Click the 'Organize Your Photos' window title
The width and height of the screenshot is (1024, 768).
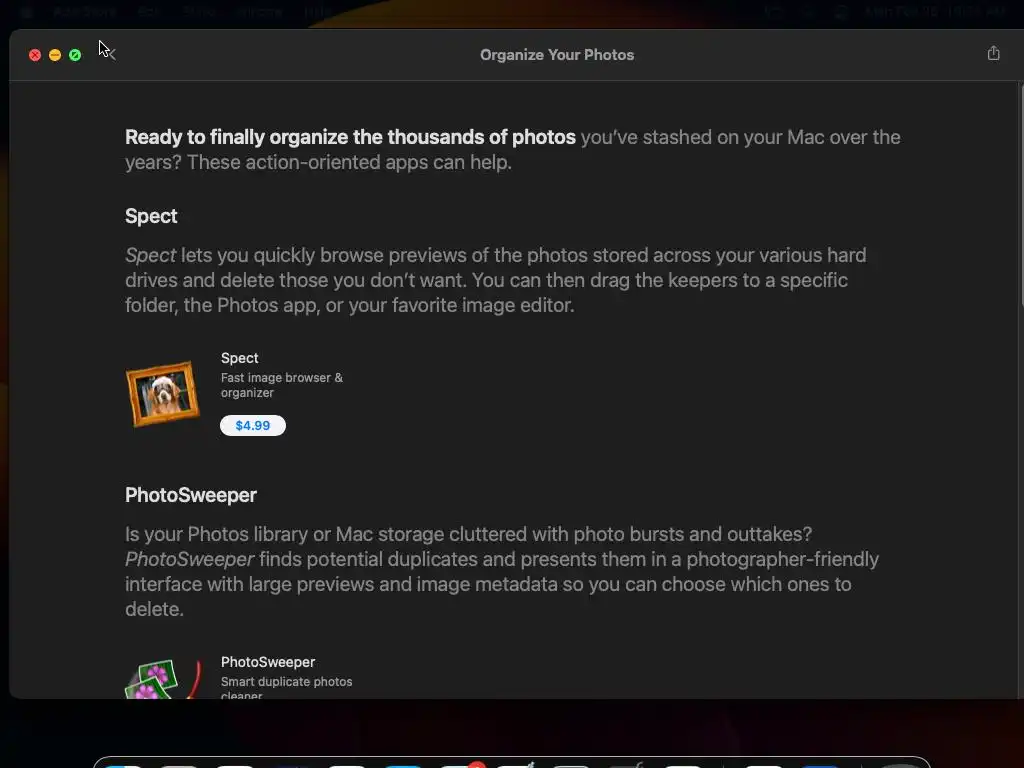557,55
